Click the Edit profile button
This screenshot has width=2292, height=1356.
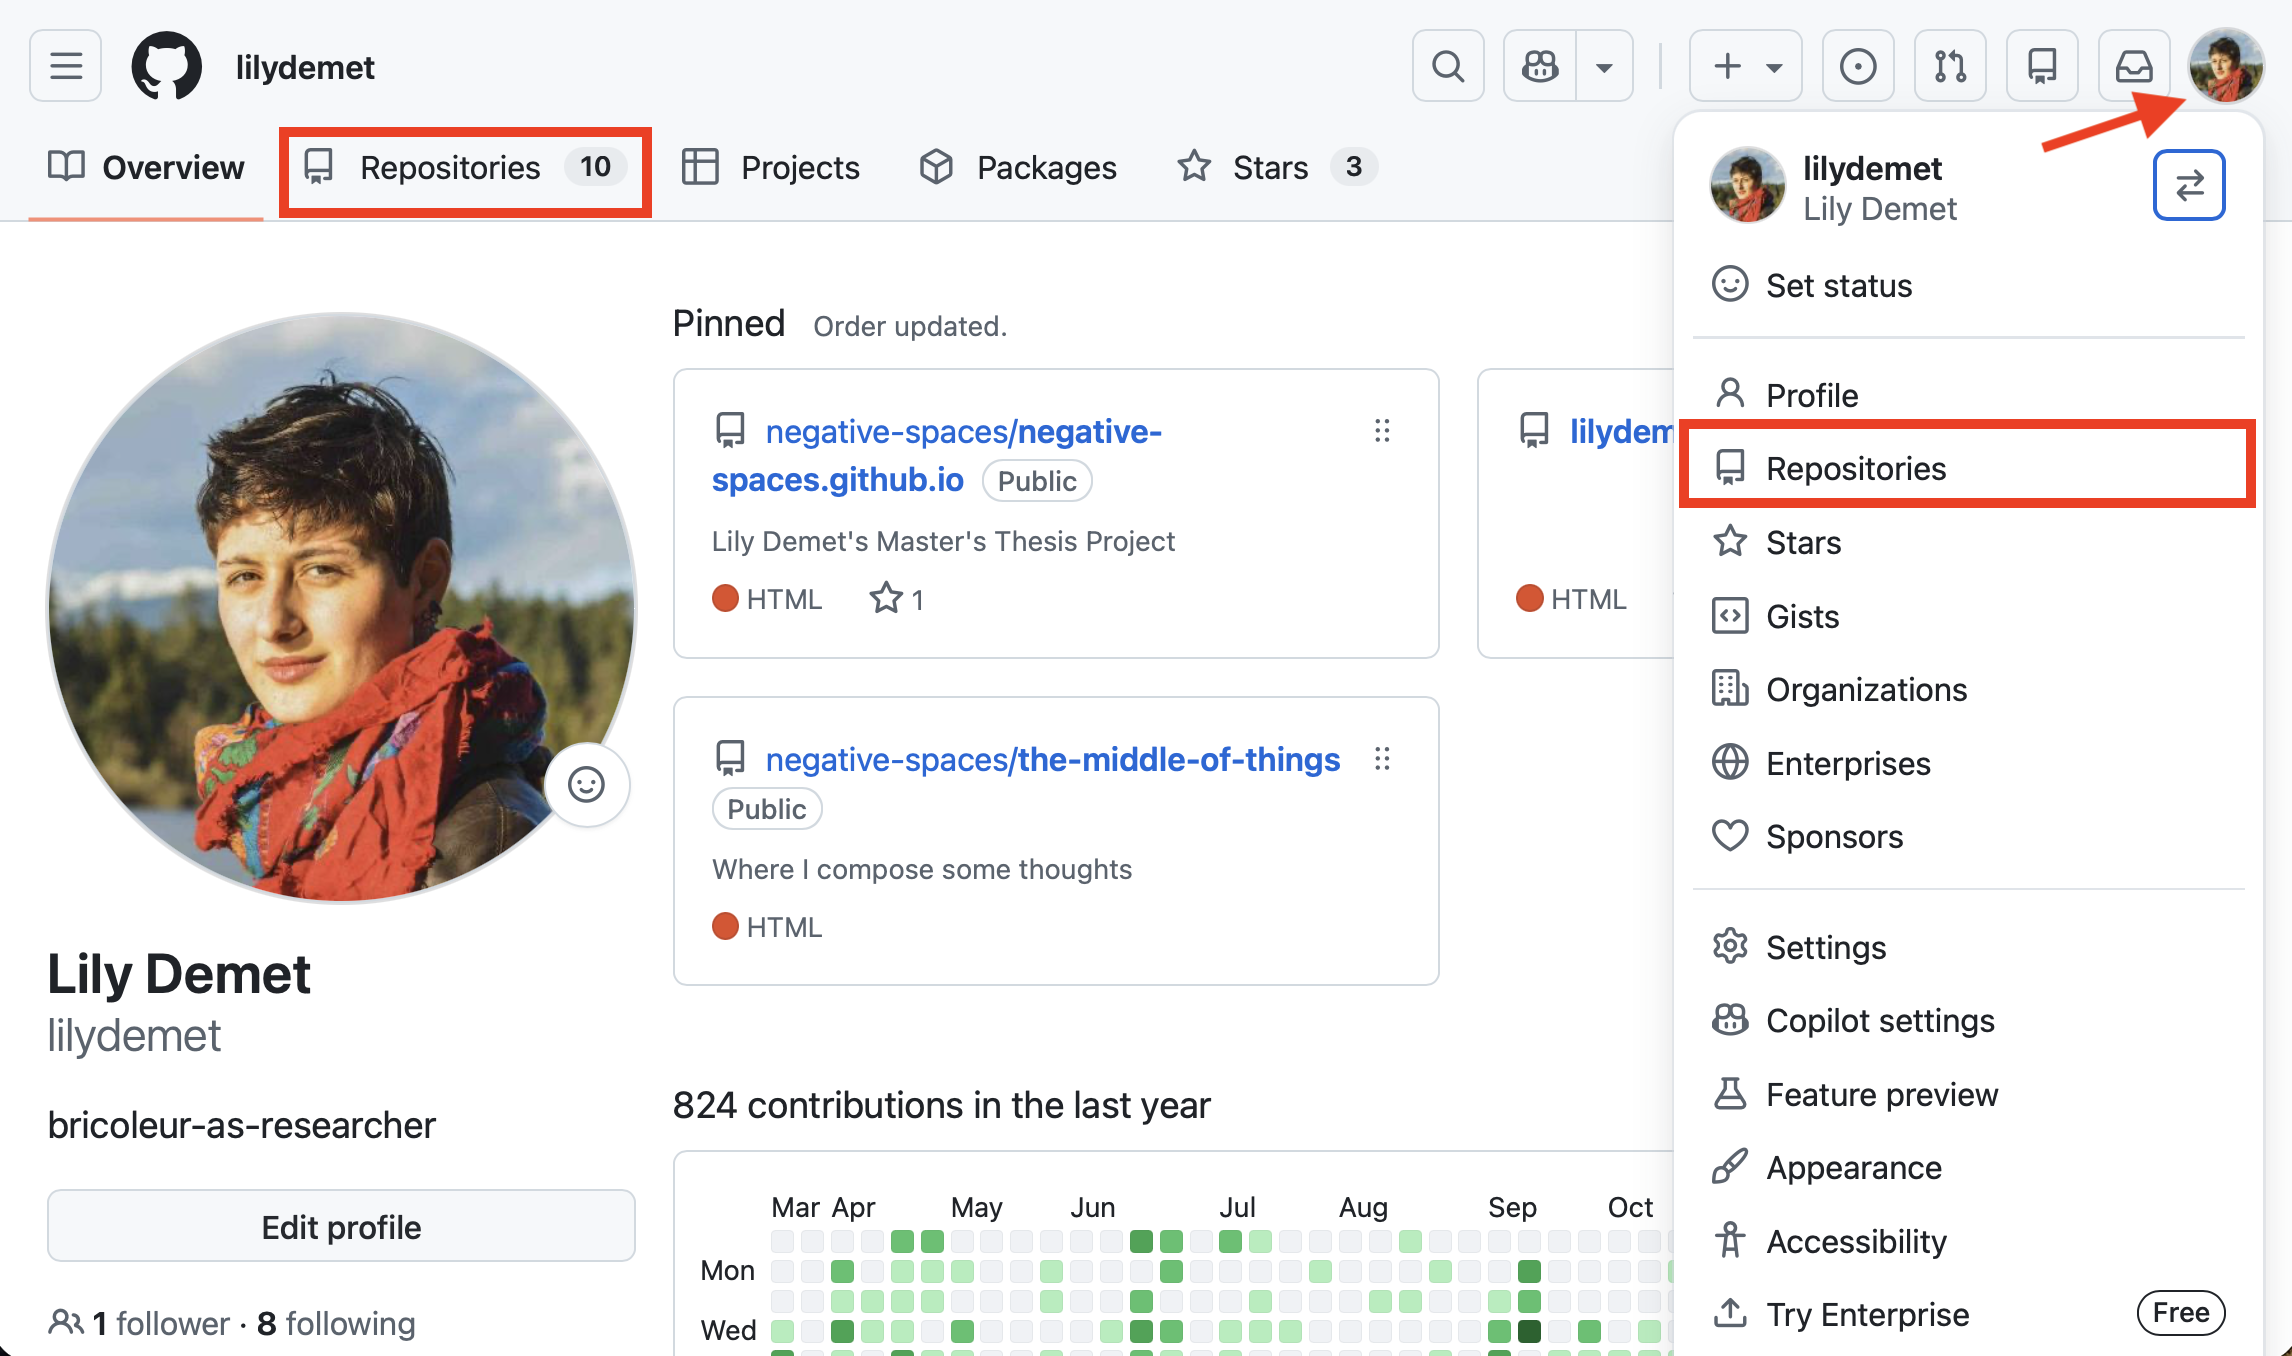[x=341, y=1227]
